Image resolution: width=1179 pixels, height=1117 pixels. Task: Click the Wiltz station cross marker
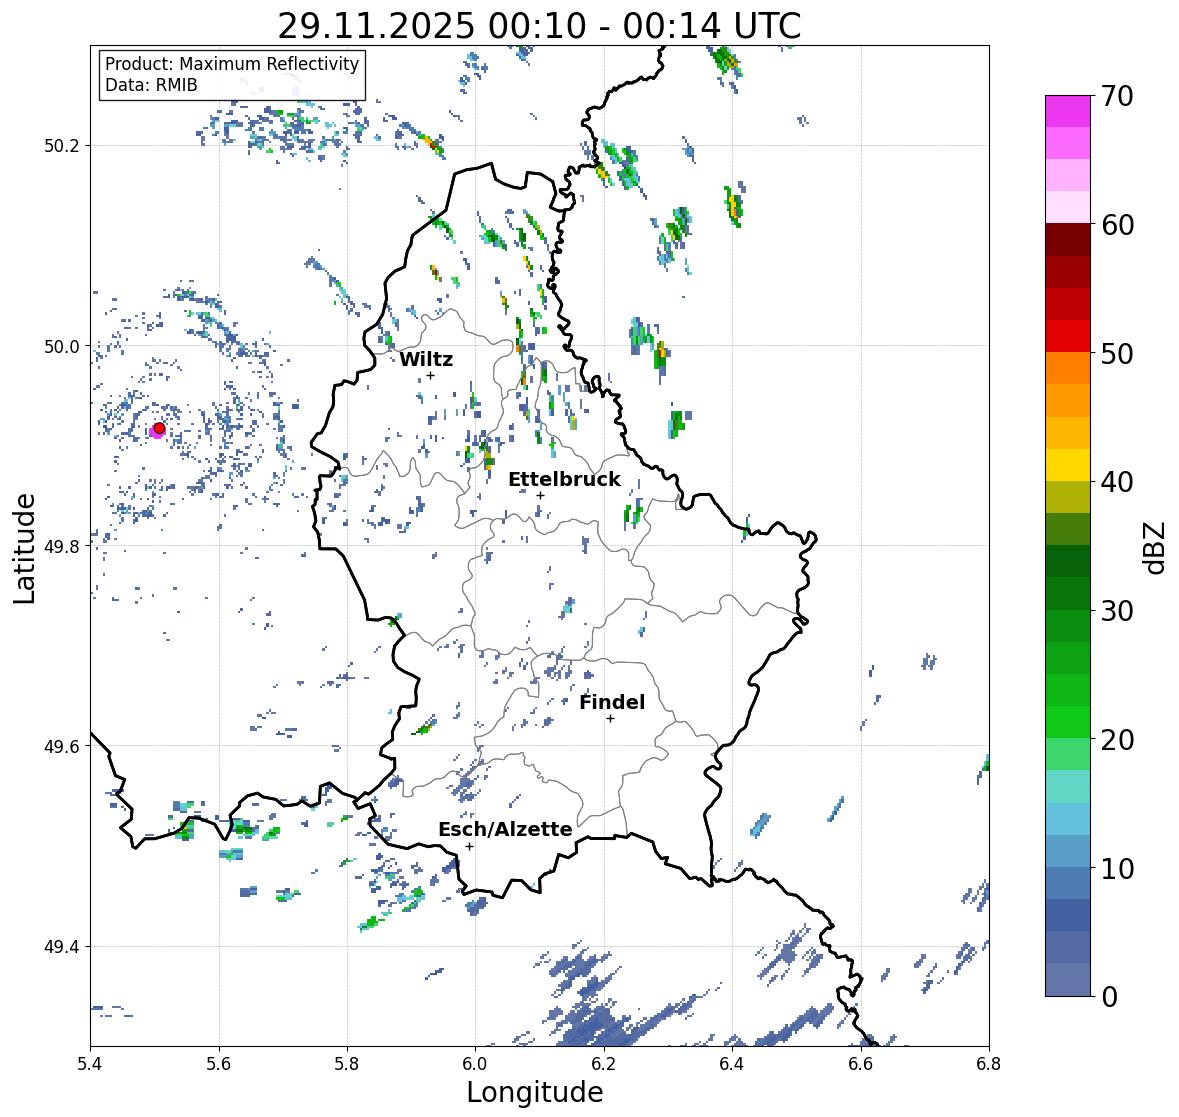tap(430, 375)
